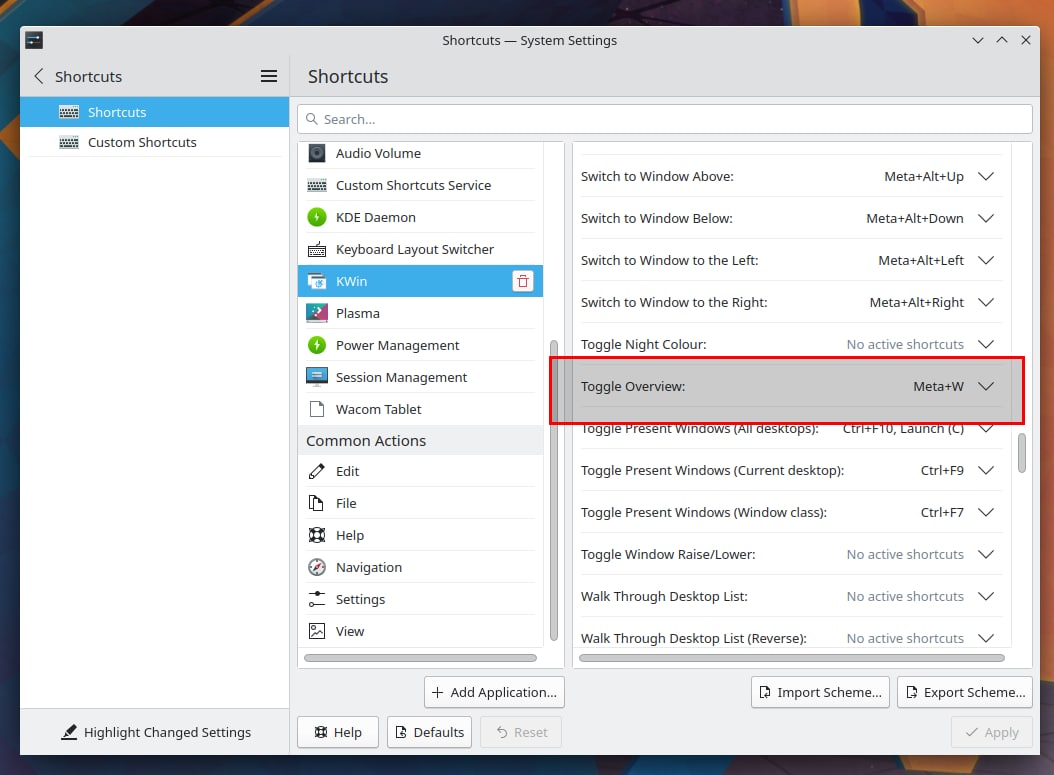This screenshot has height=775, width=1054.
Task: Select Session Management in the list
Action: pyautogui.click(x=420, y=377)
